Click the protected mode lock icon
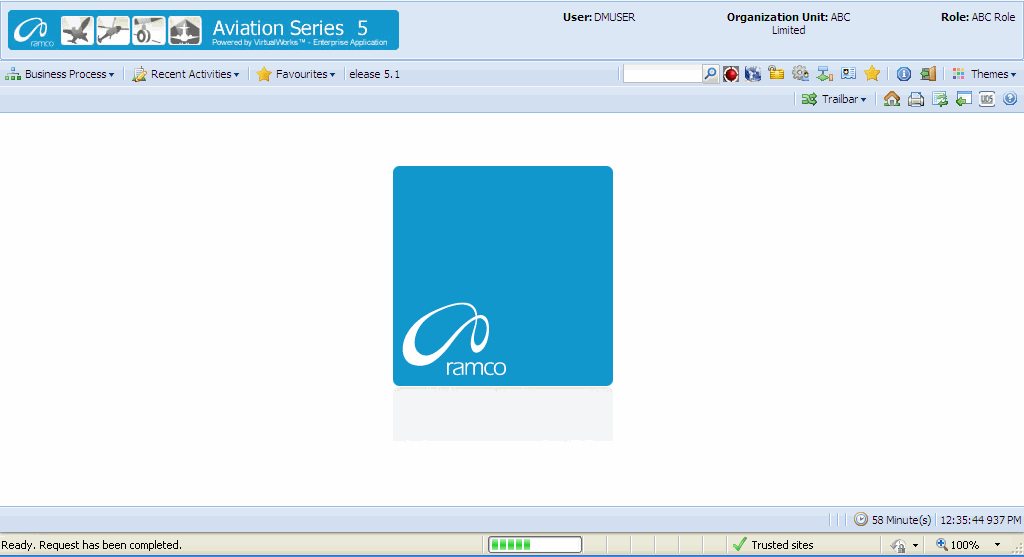This screenshot has width=1024, height=557. 899,545
